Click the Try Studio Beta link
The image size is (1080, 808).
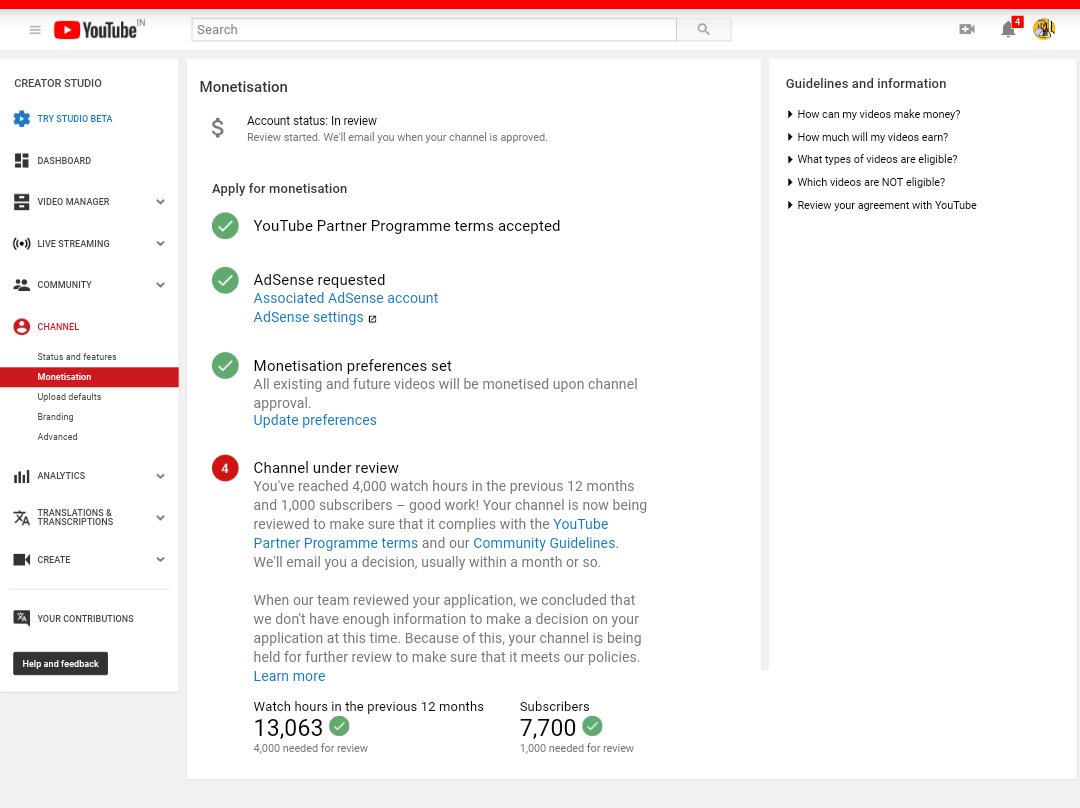pos(74,118)
